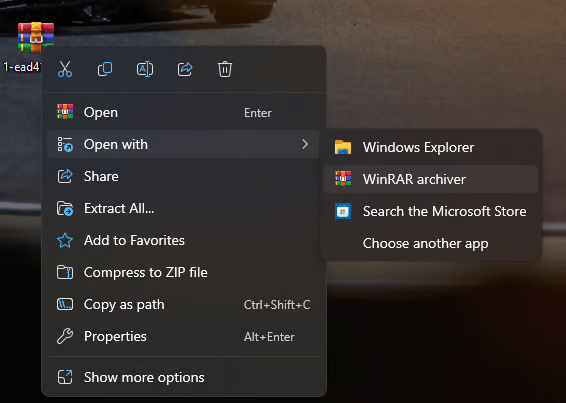This screenshot has width=566, height=403.
Task: Click the Open with menu item
Action: coord(183,144)
